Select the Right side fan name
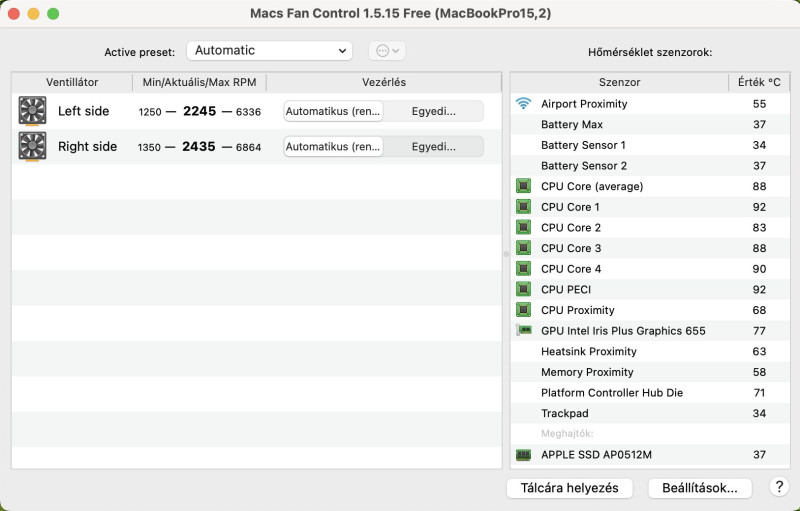 87,147
